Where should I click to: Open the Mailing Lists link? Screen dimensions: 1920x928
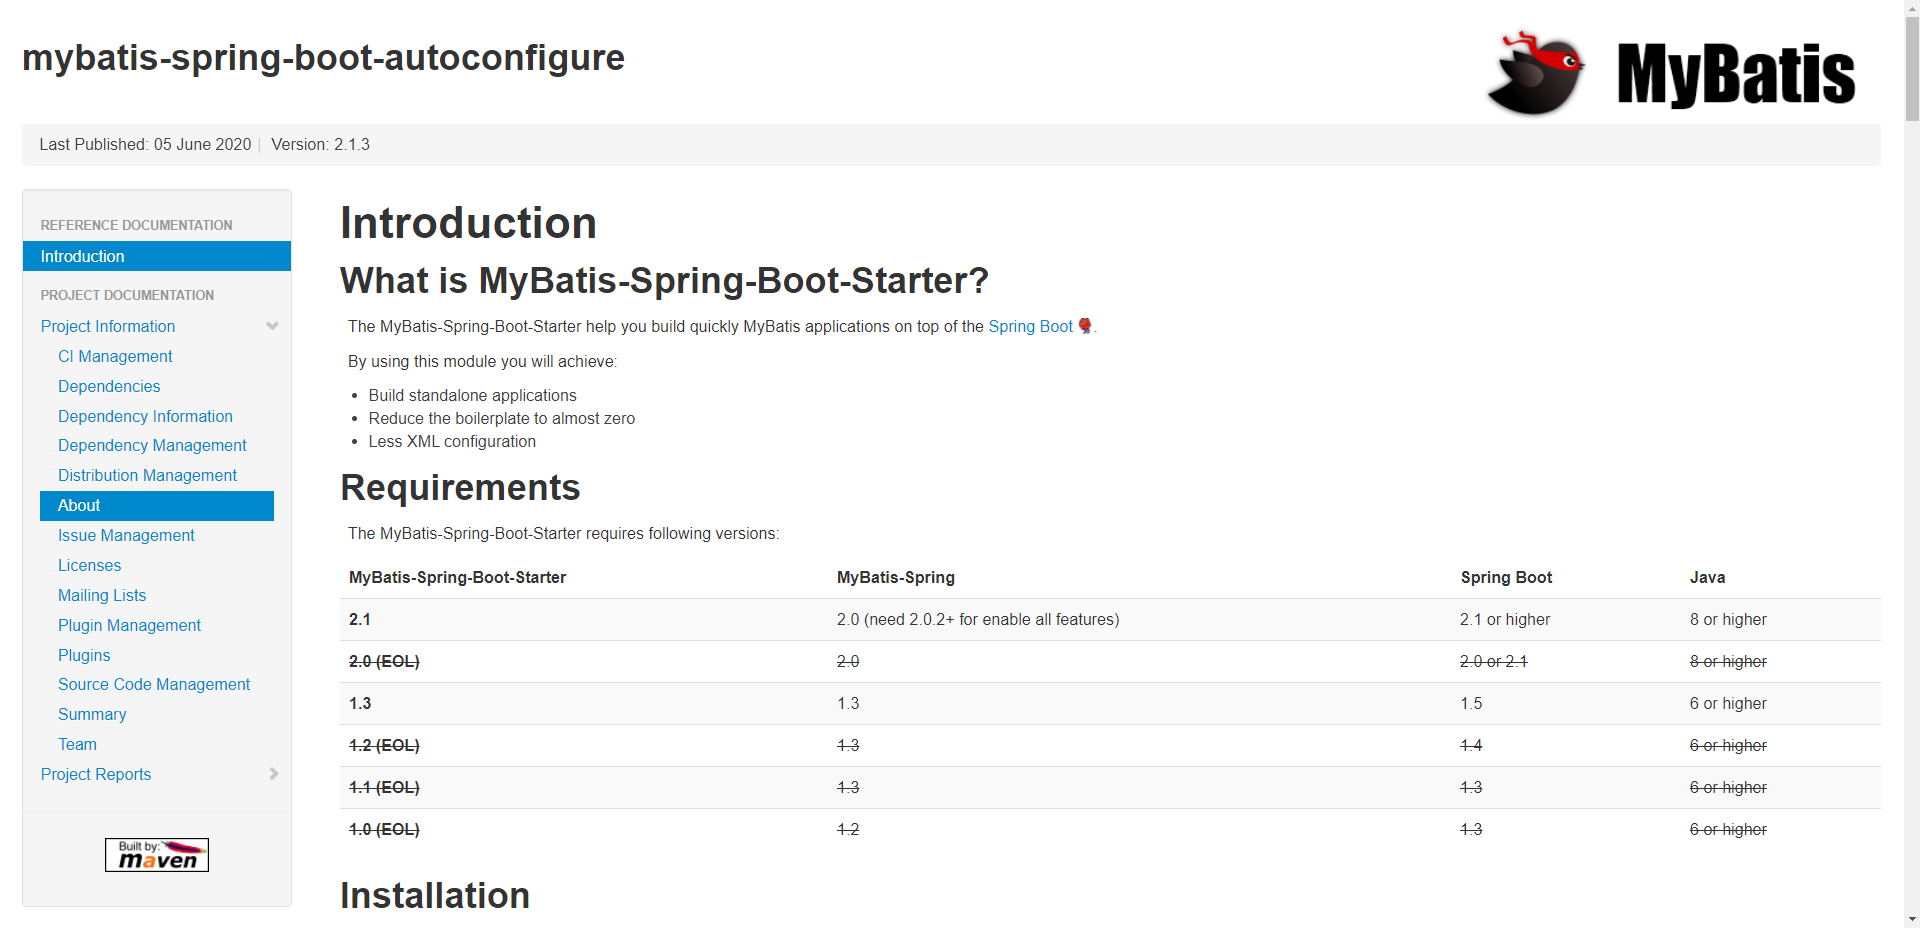point(102,595)
